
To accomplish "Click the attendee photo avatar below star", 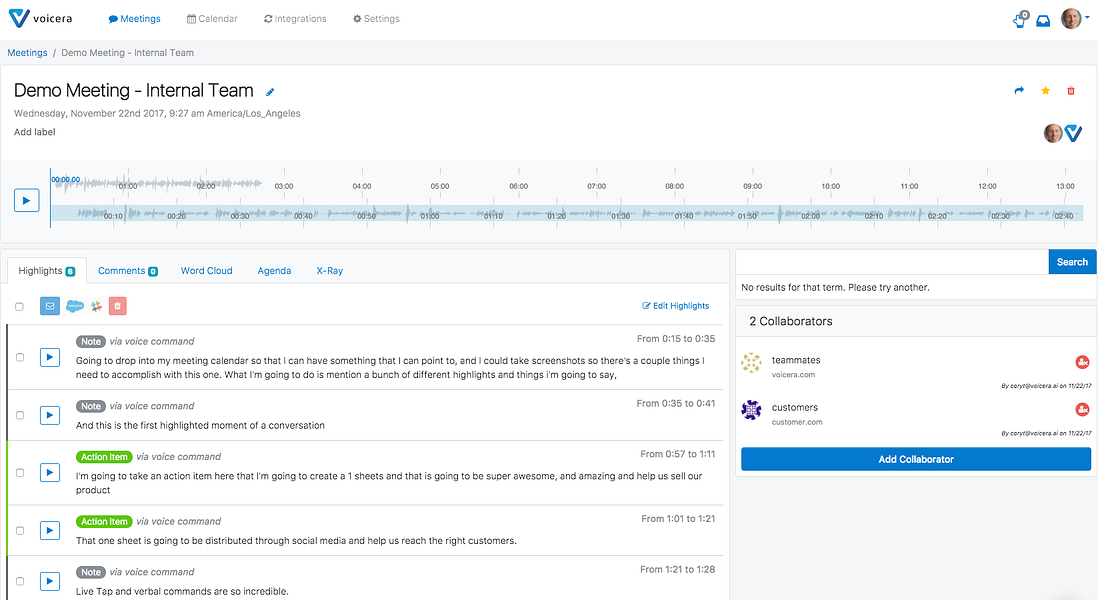I will click(x=1052, y=133).
